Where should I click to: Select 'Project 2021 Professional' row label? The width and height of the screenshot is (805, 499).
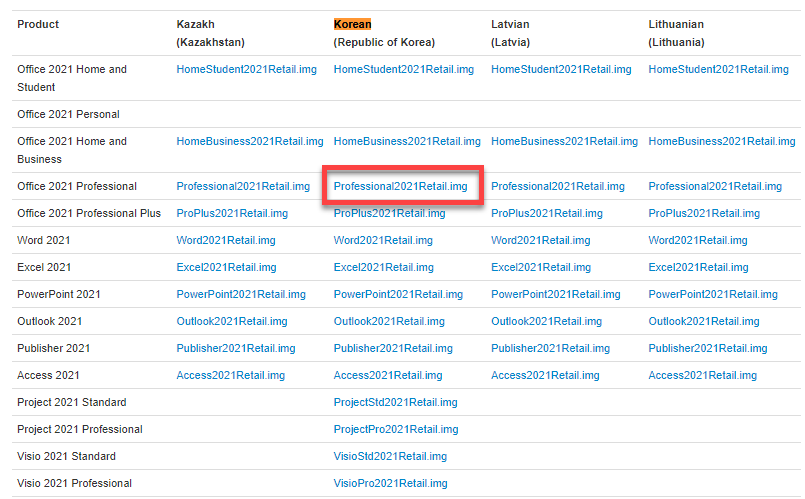[x=80, y=429]
